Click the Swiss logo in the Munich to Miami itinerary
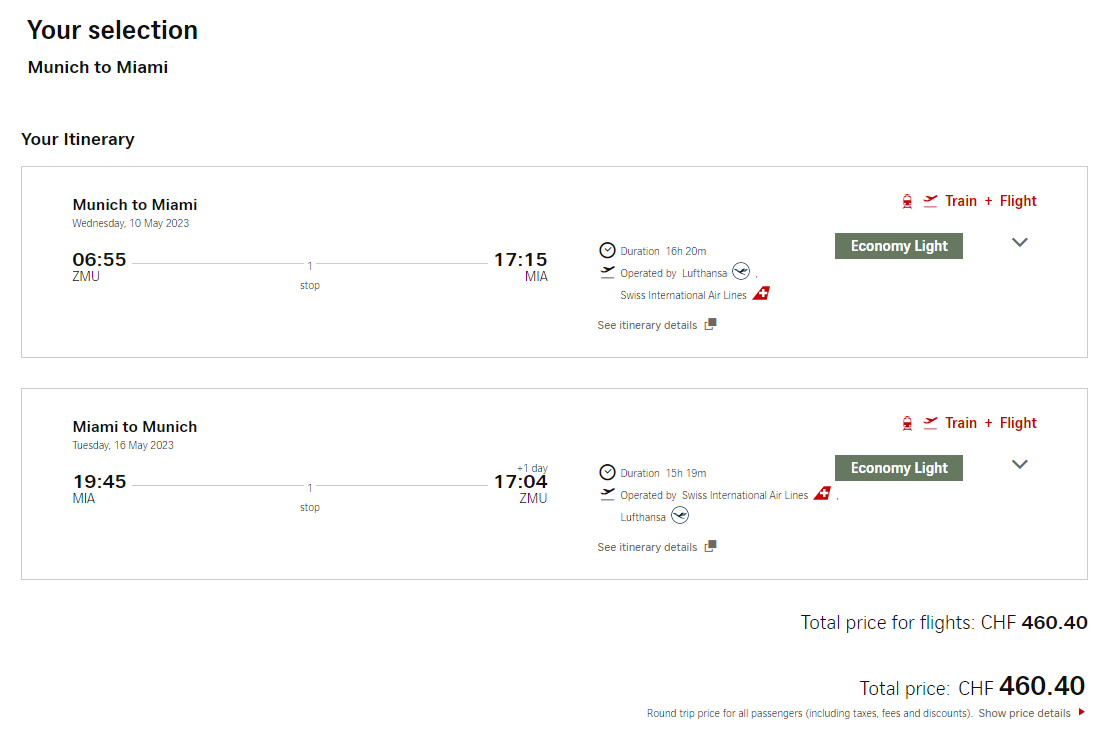 (761, 294)
